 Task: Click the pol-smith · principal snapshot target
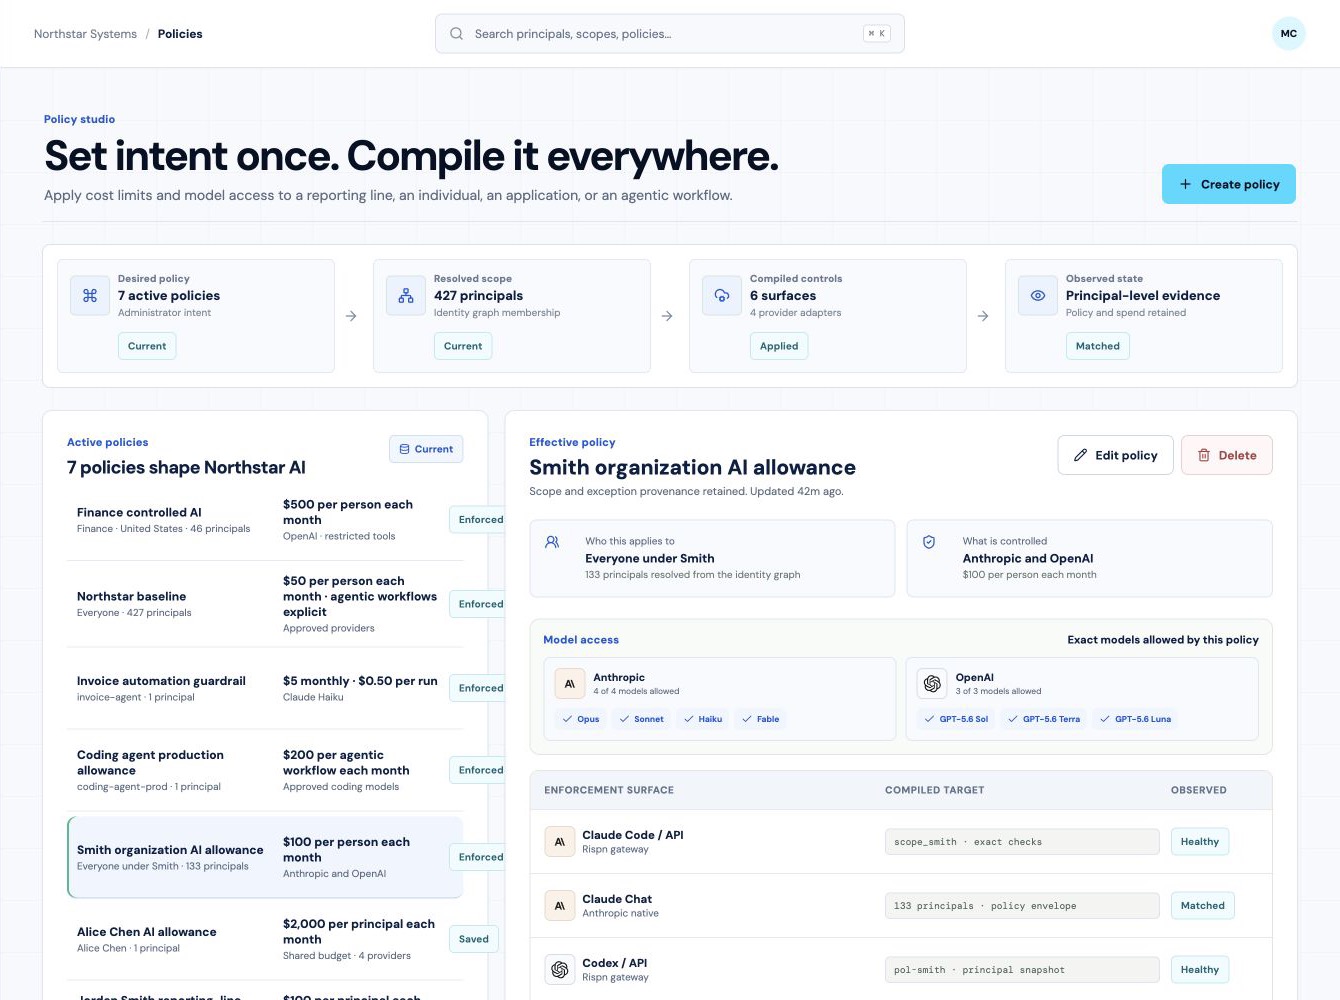(x=1022, y=970)
